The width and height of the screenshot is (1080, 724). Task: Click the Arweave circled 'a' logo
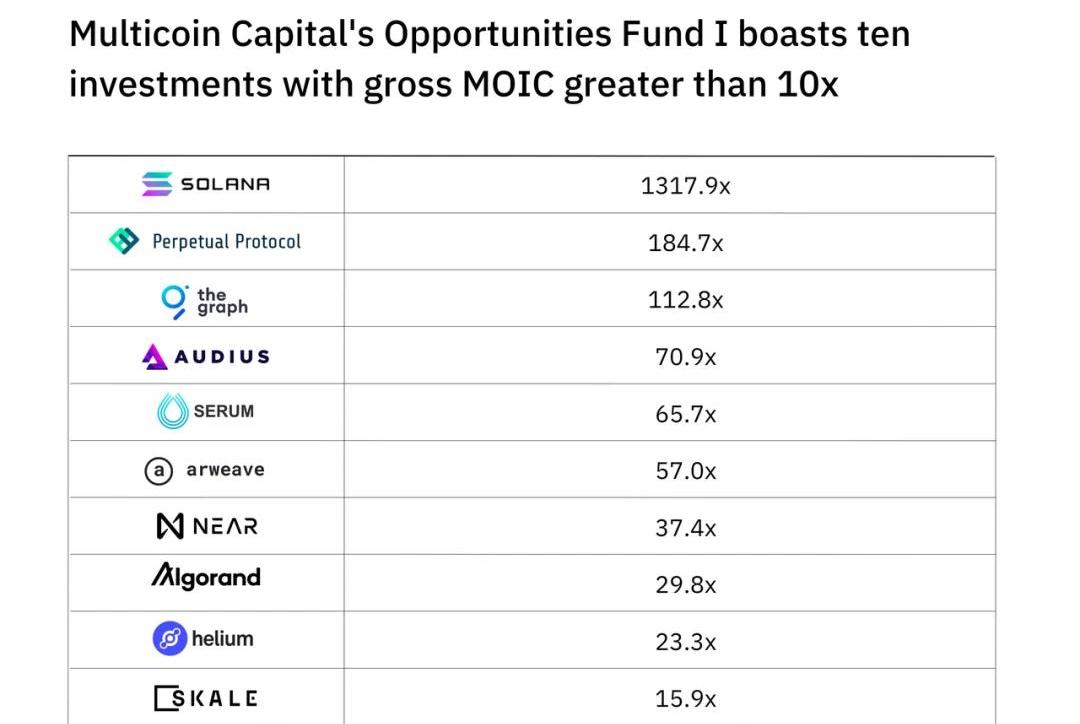[158, 470]
